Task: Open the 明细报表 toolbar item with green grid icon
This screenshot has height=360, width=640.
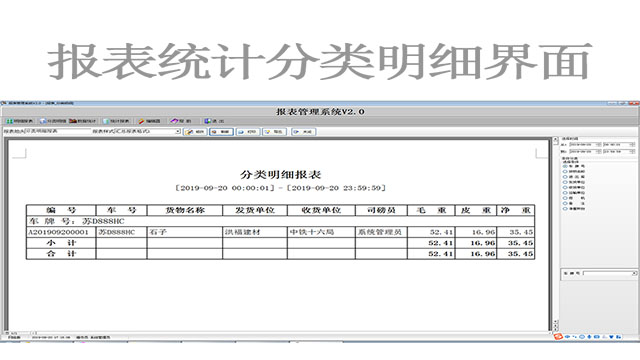Action: (19, 121)
